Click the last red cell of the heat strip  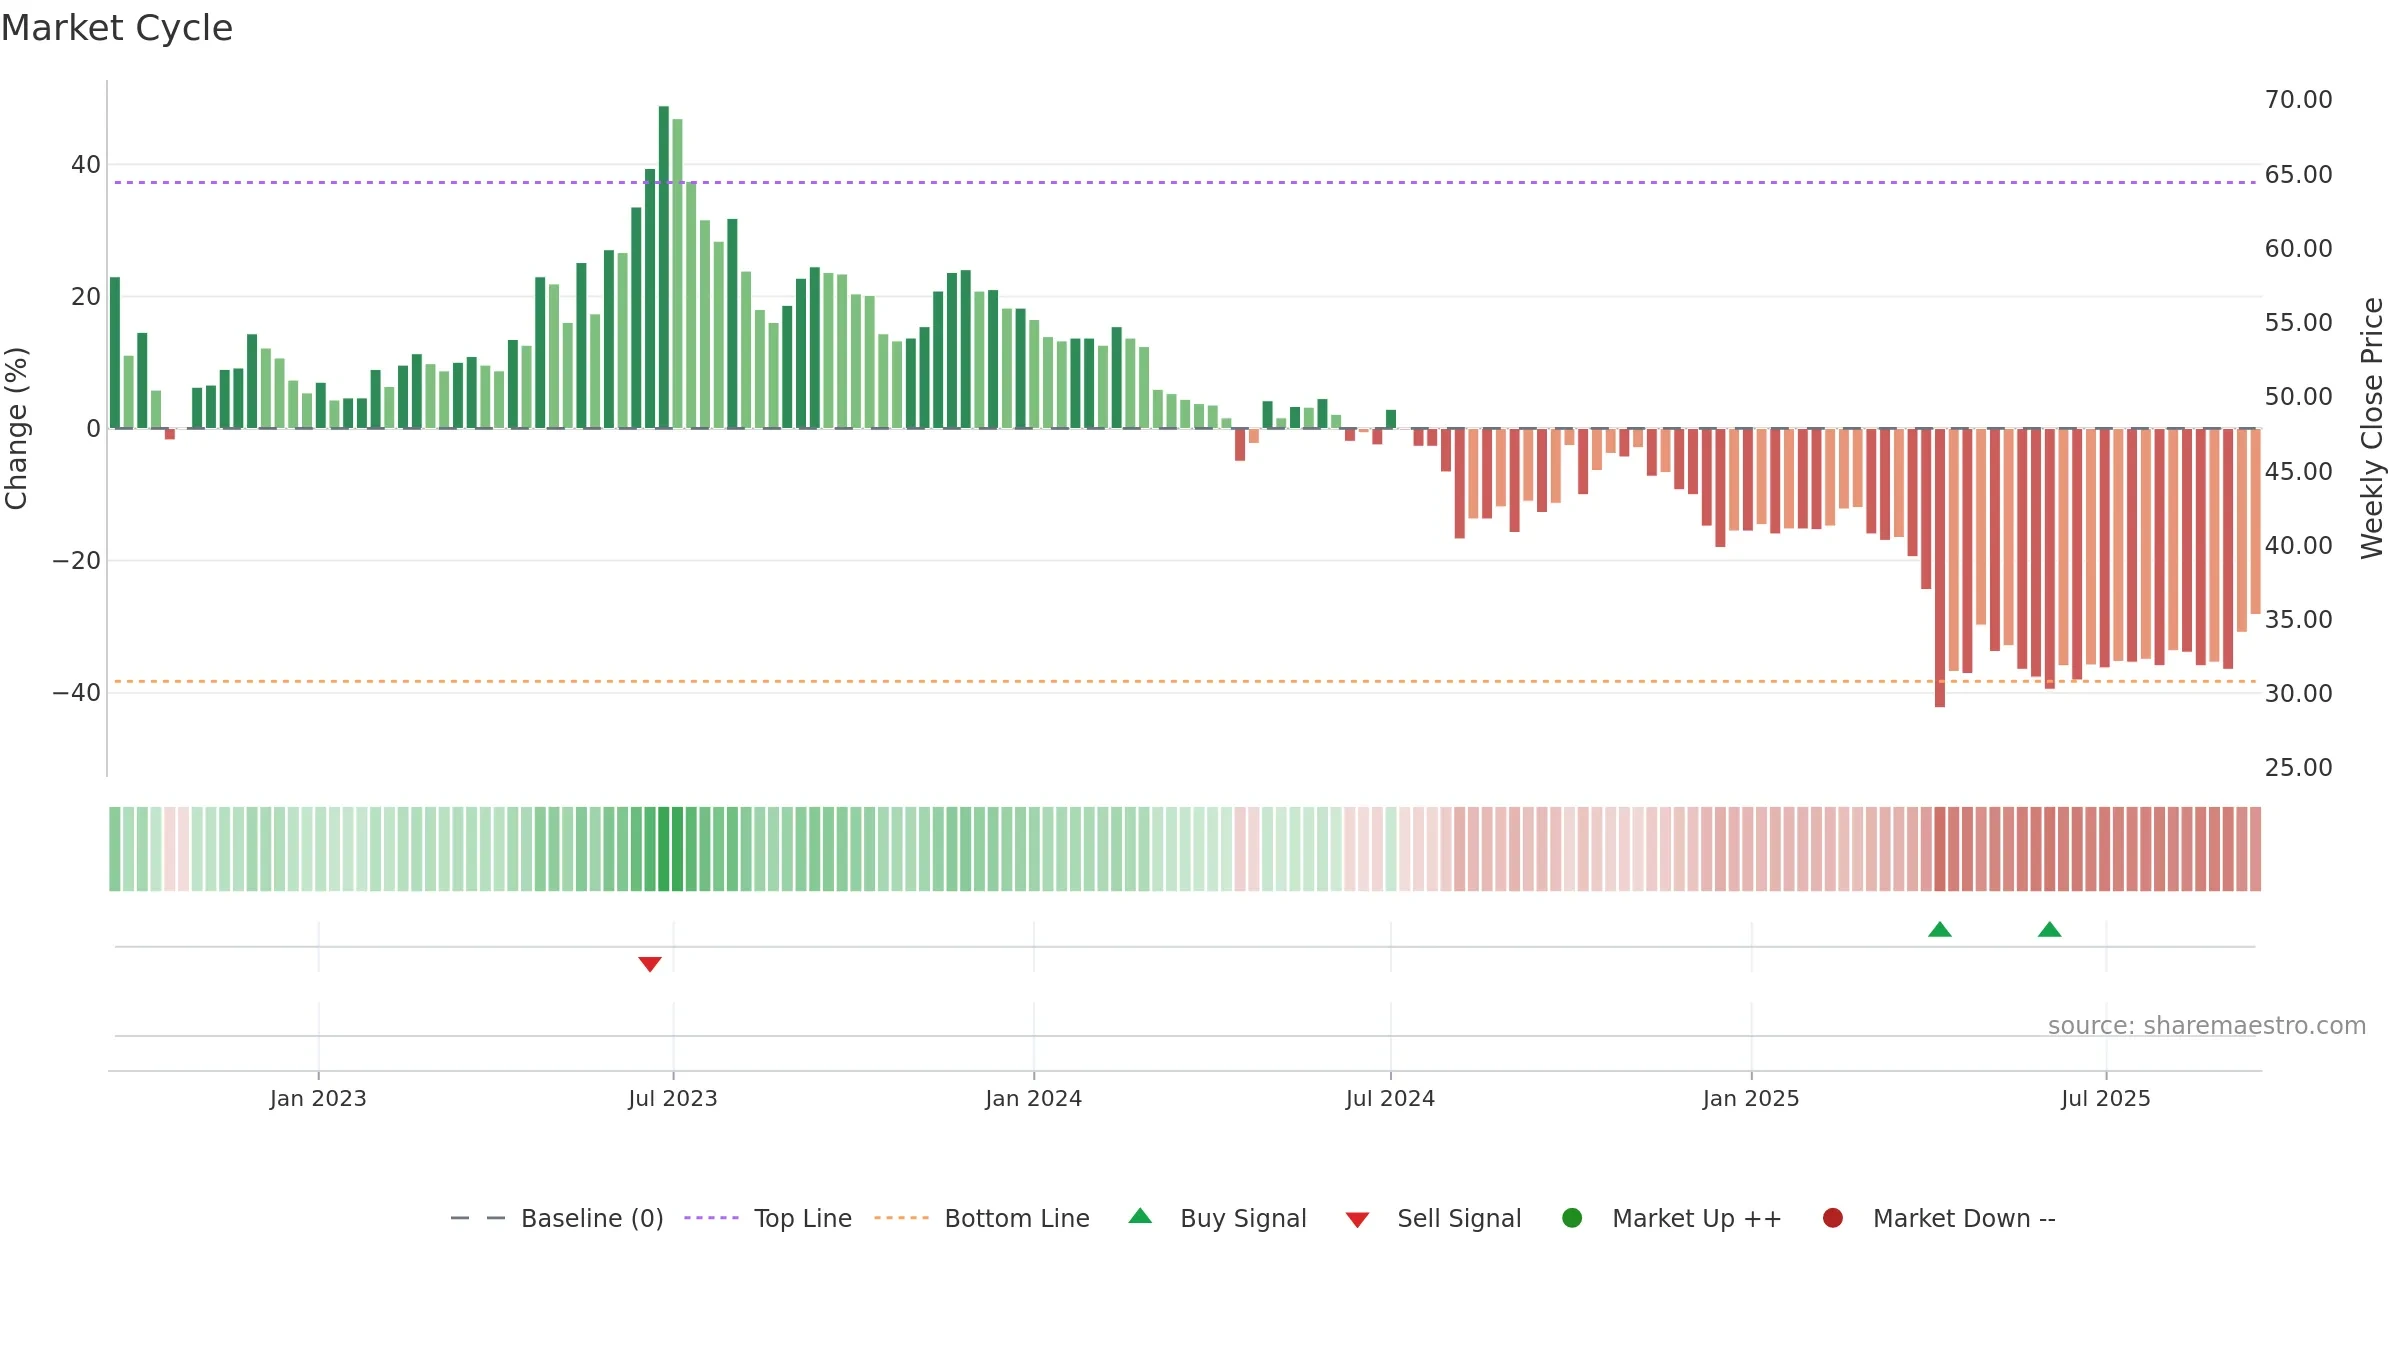point(2255,849)
